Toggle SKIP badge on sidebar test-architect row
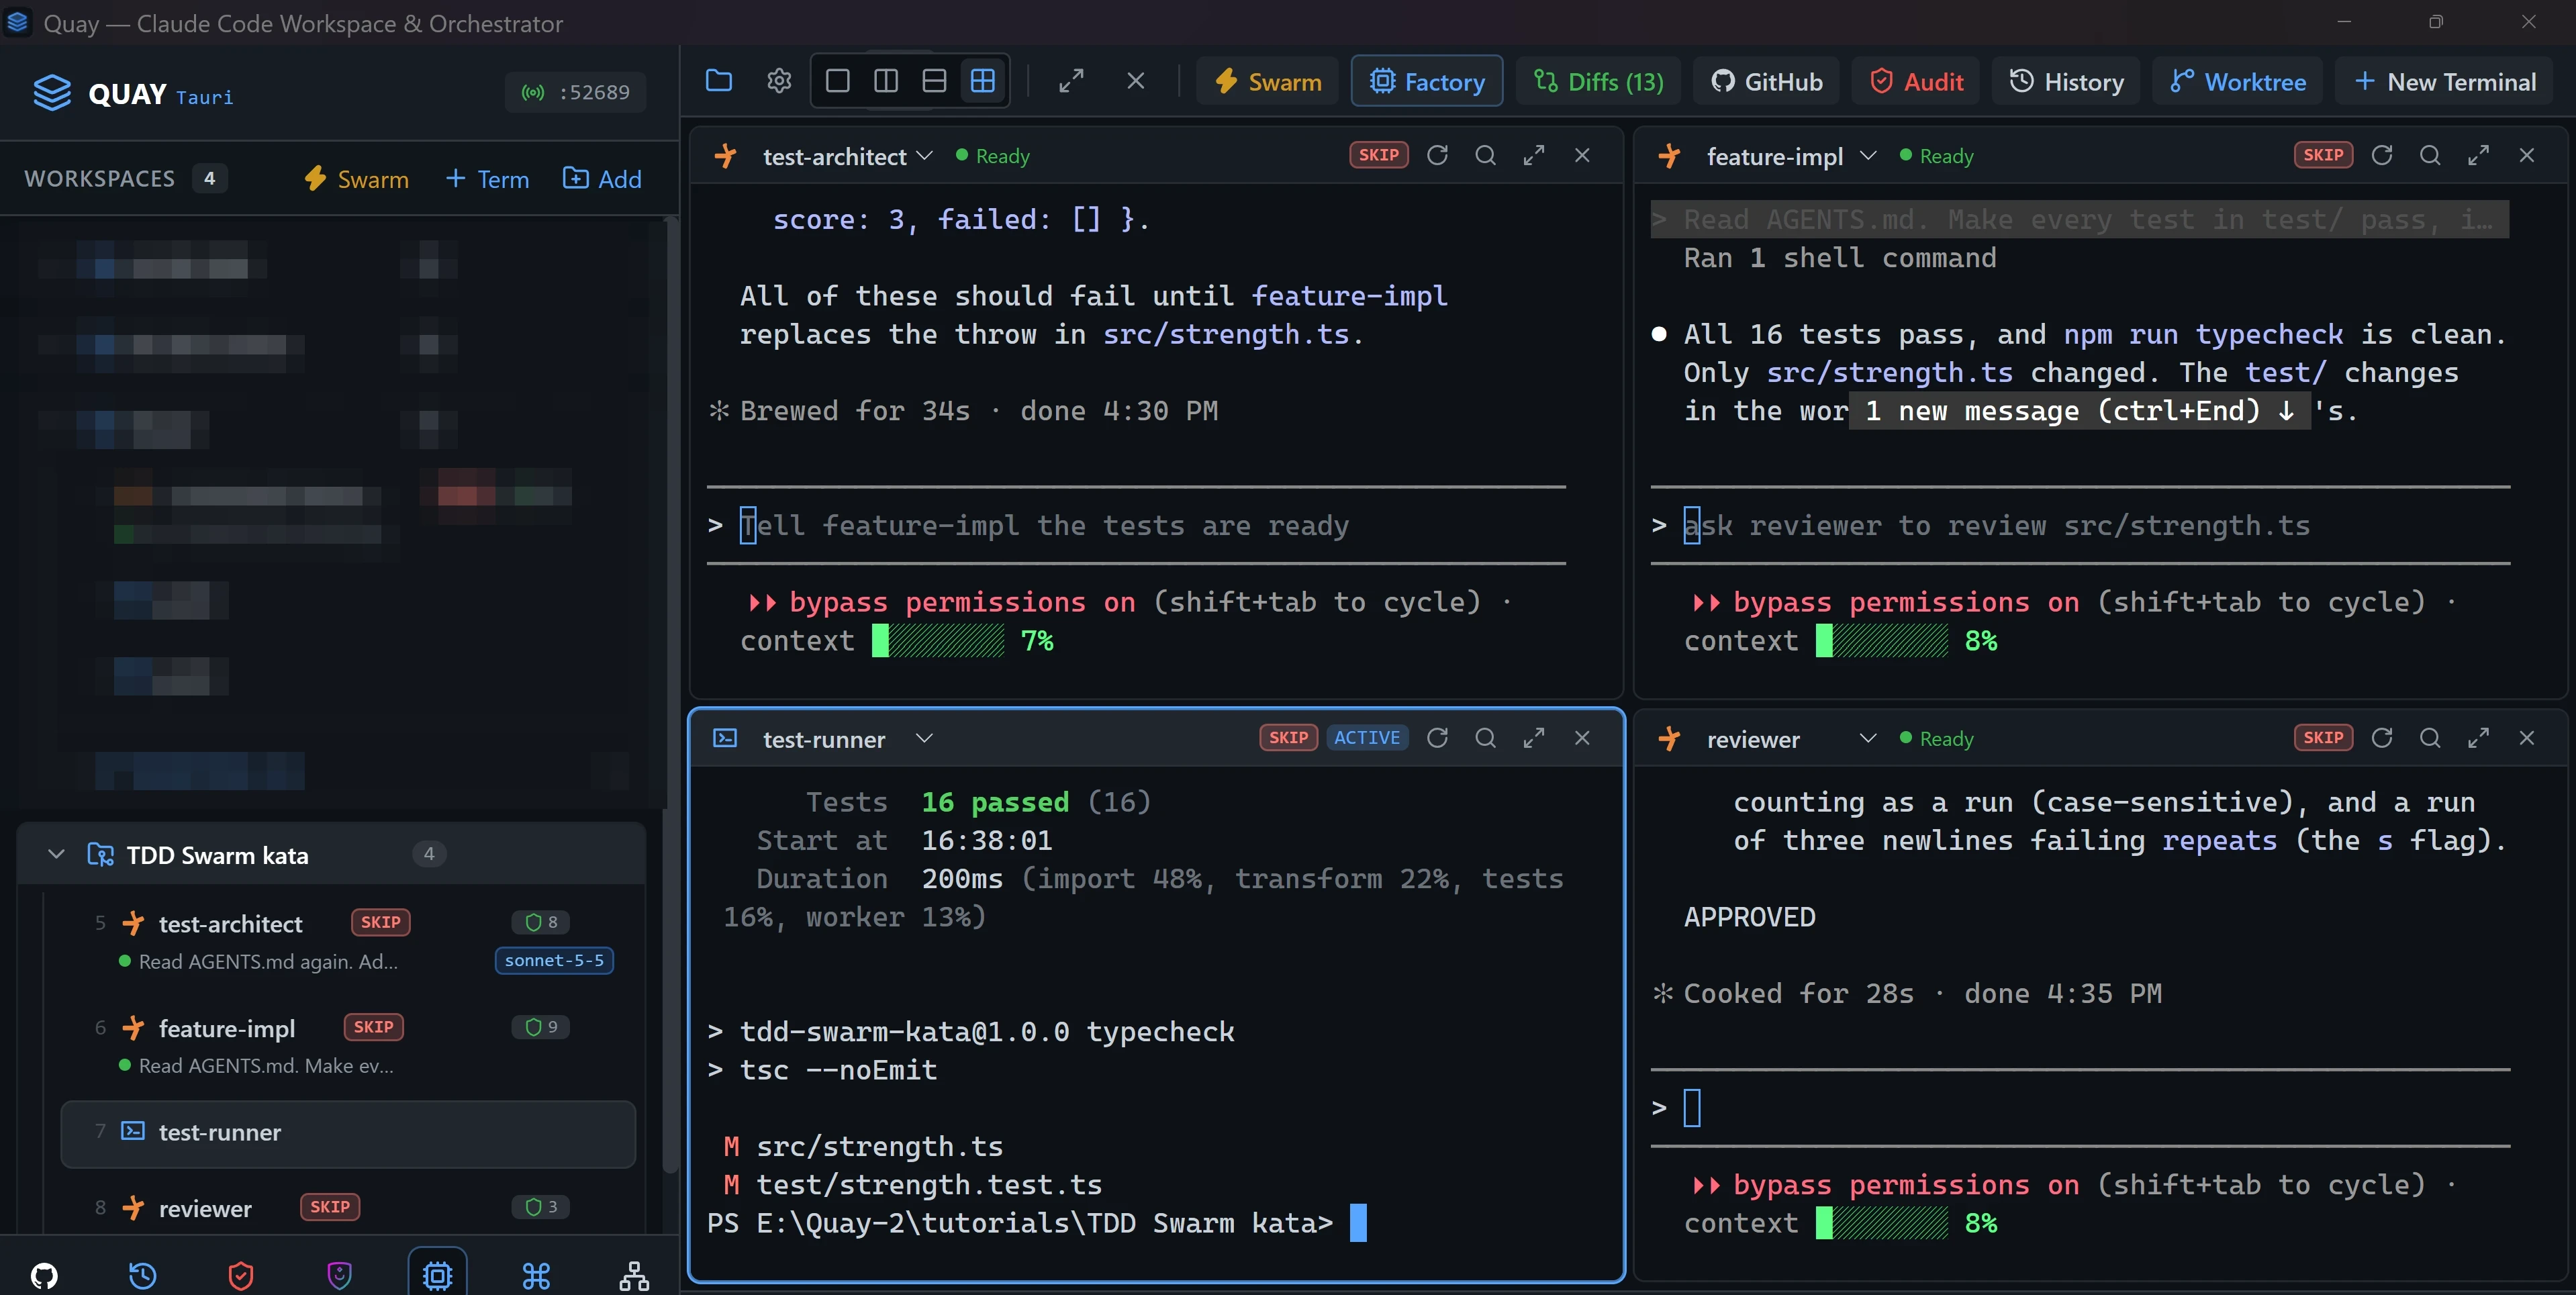 coord(380,922)
